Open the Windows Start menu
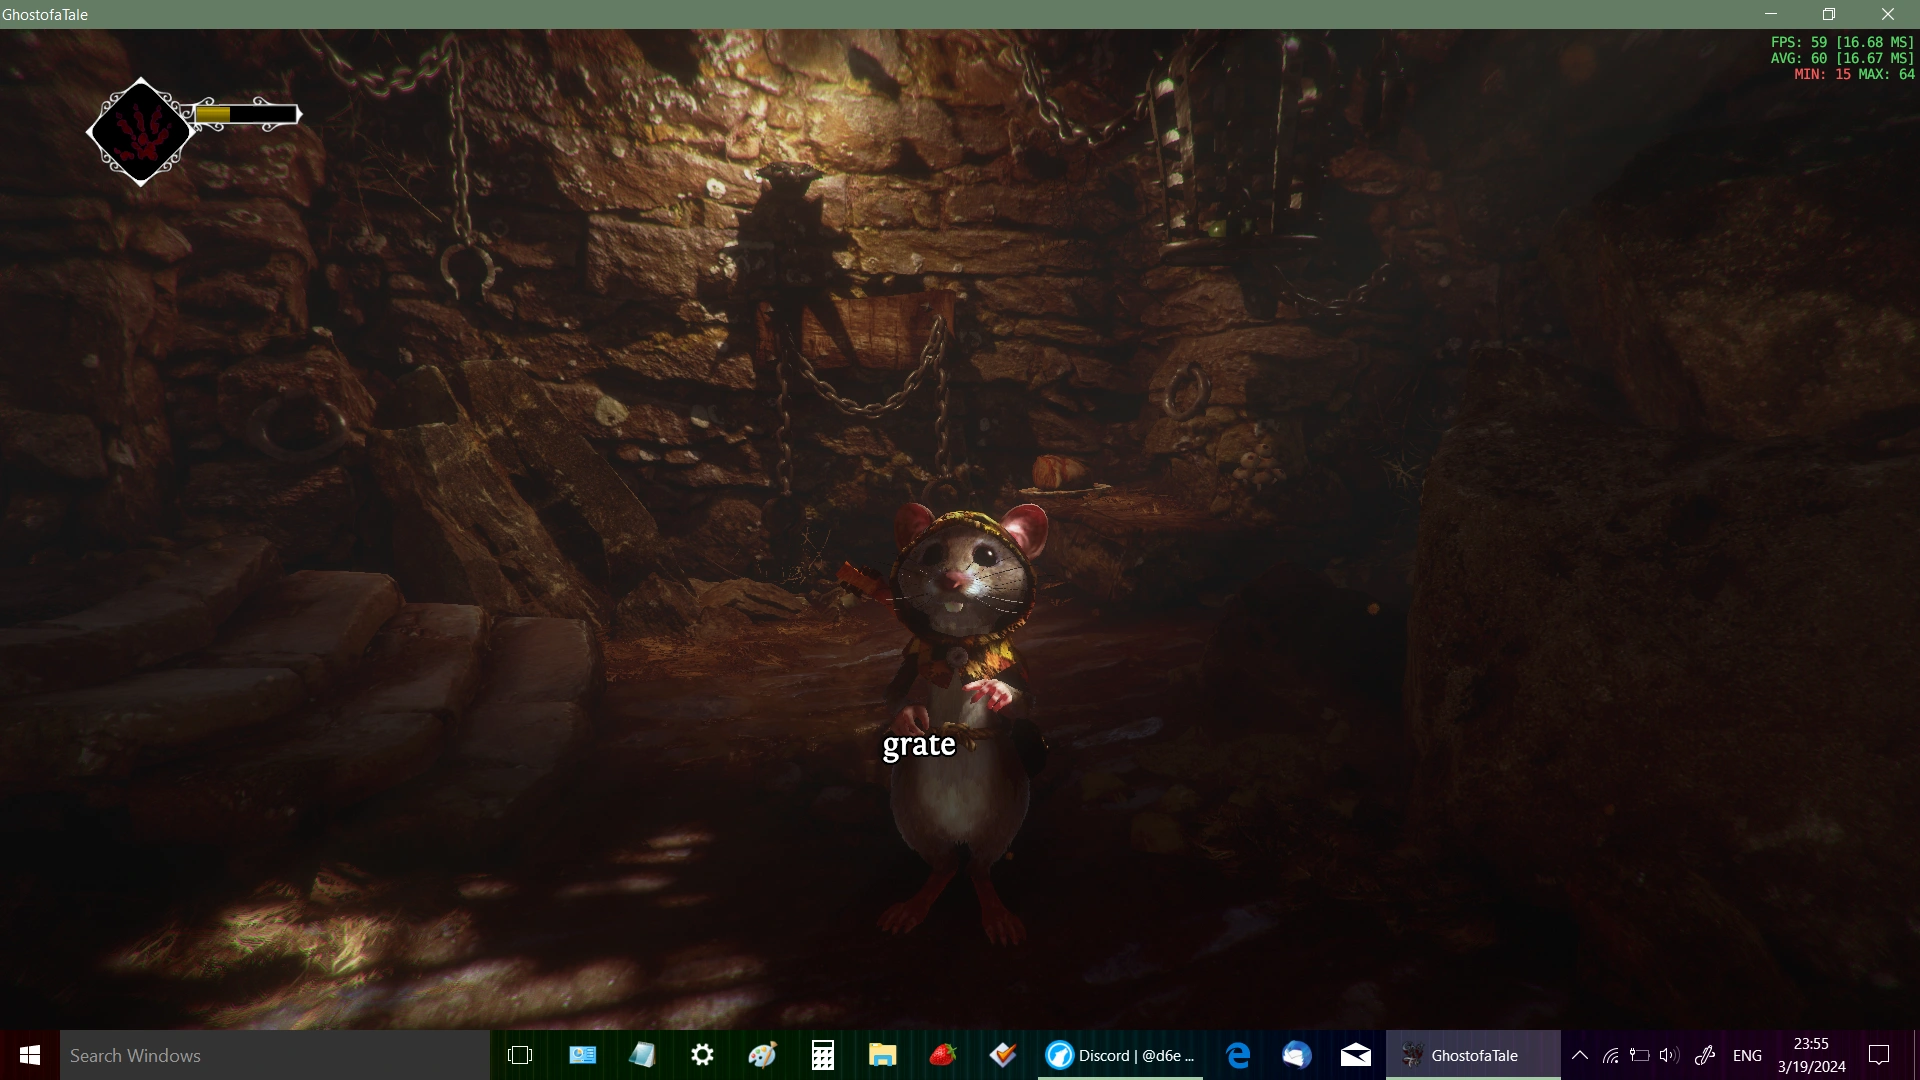The width and height of the screenshot is (1920, 1080). (30, 1055)
